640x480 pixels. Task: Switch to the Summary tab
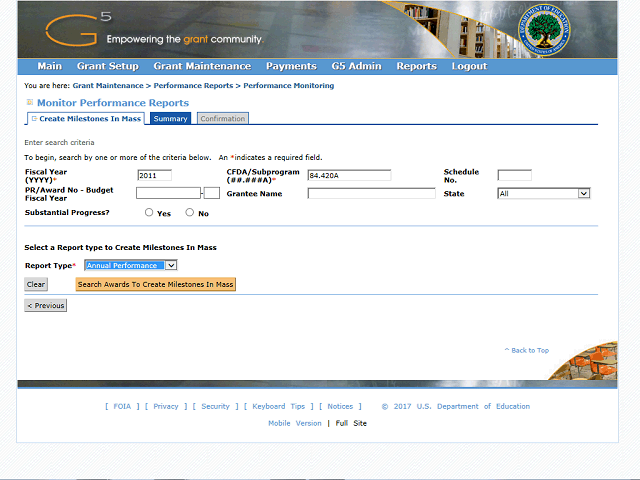click(170, 119)
